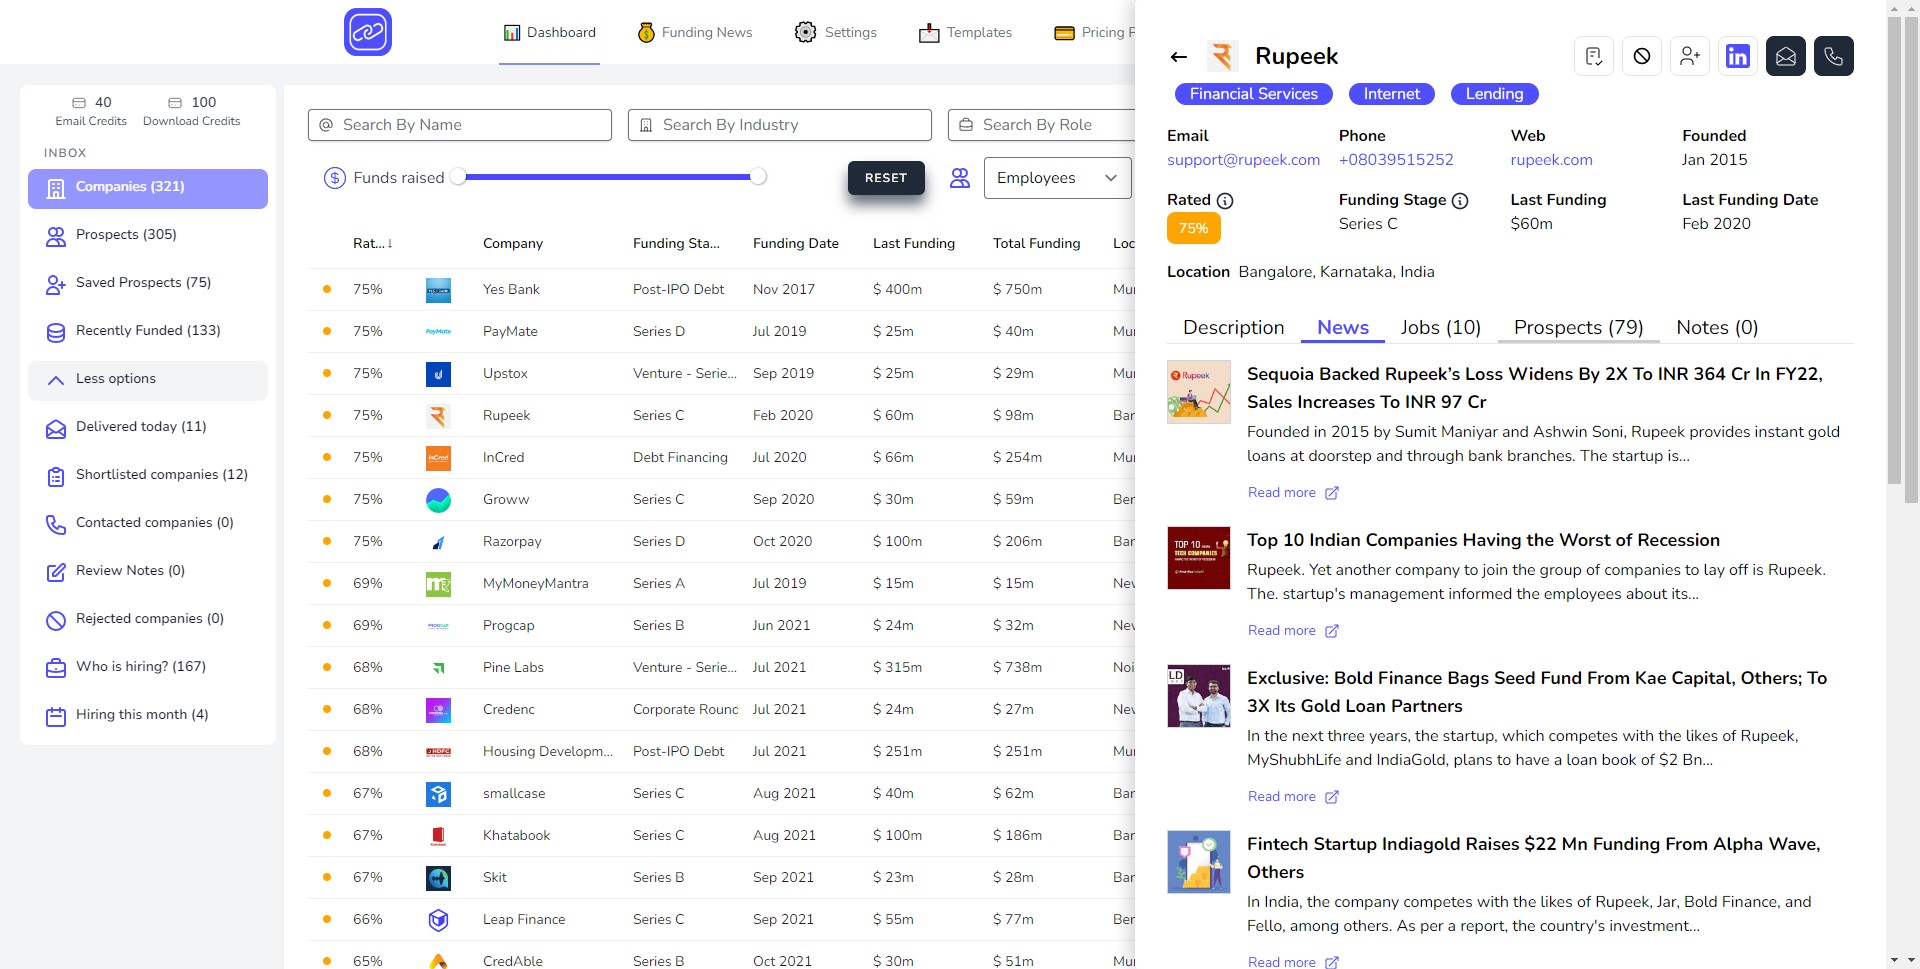Click the Rupeek logo in company table
The height and width of the screenshot is (969, 1920).
click(438, 415)
